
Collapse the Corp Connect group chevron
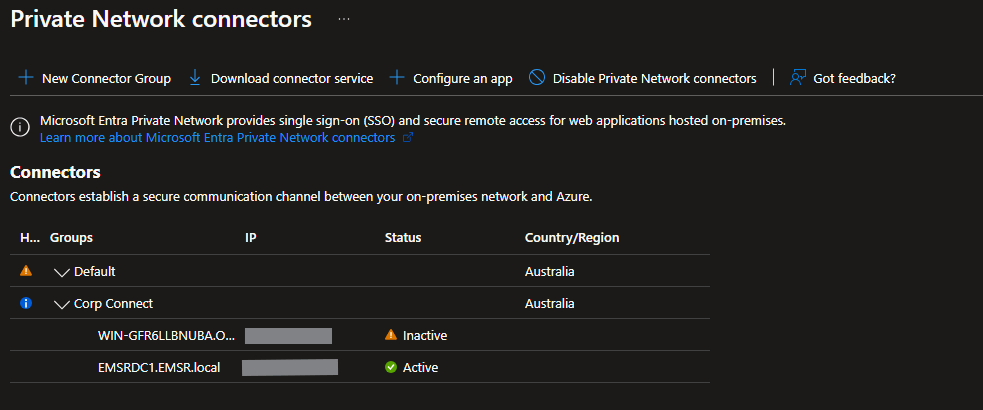[x=62, y=304]
